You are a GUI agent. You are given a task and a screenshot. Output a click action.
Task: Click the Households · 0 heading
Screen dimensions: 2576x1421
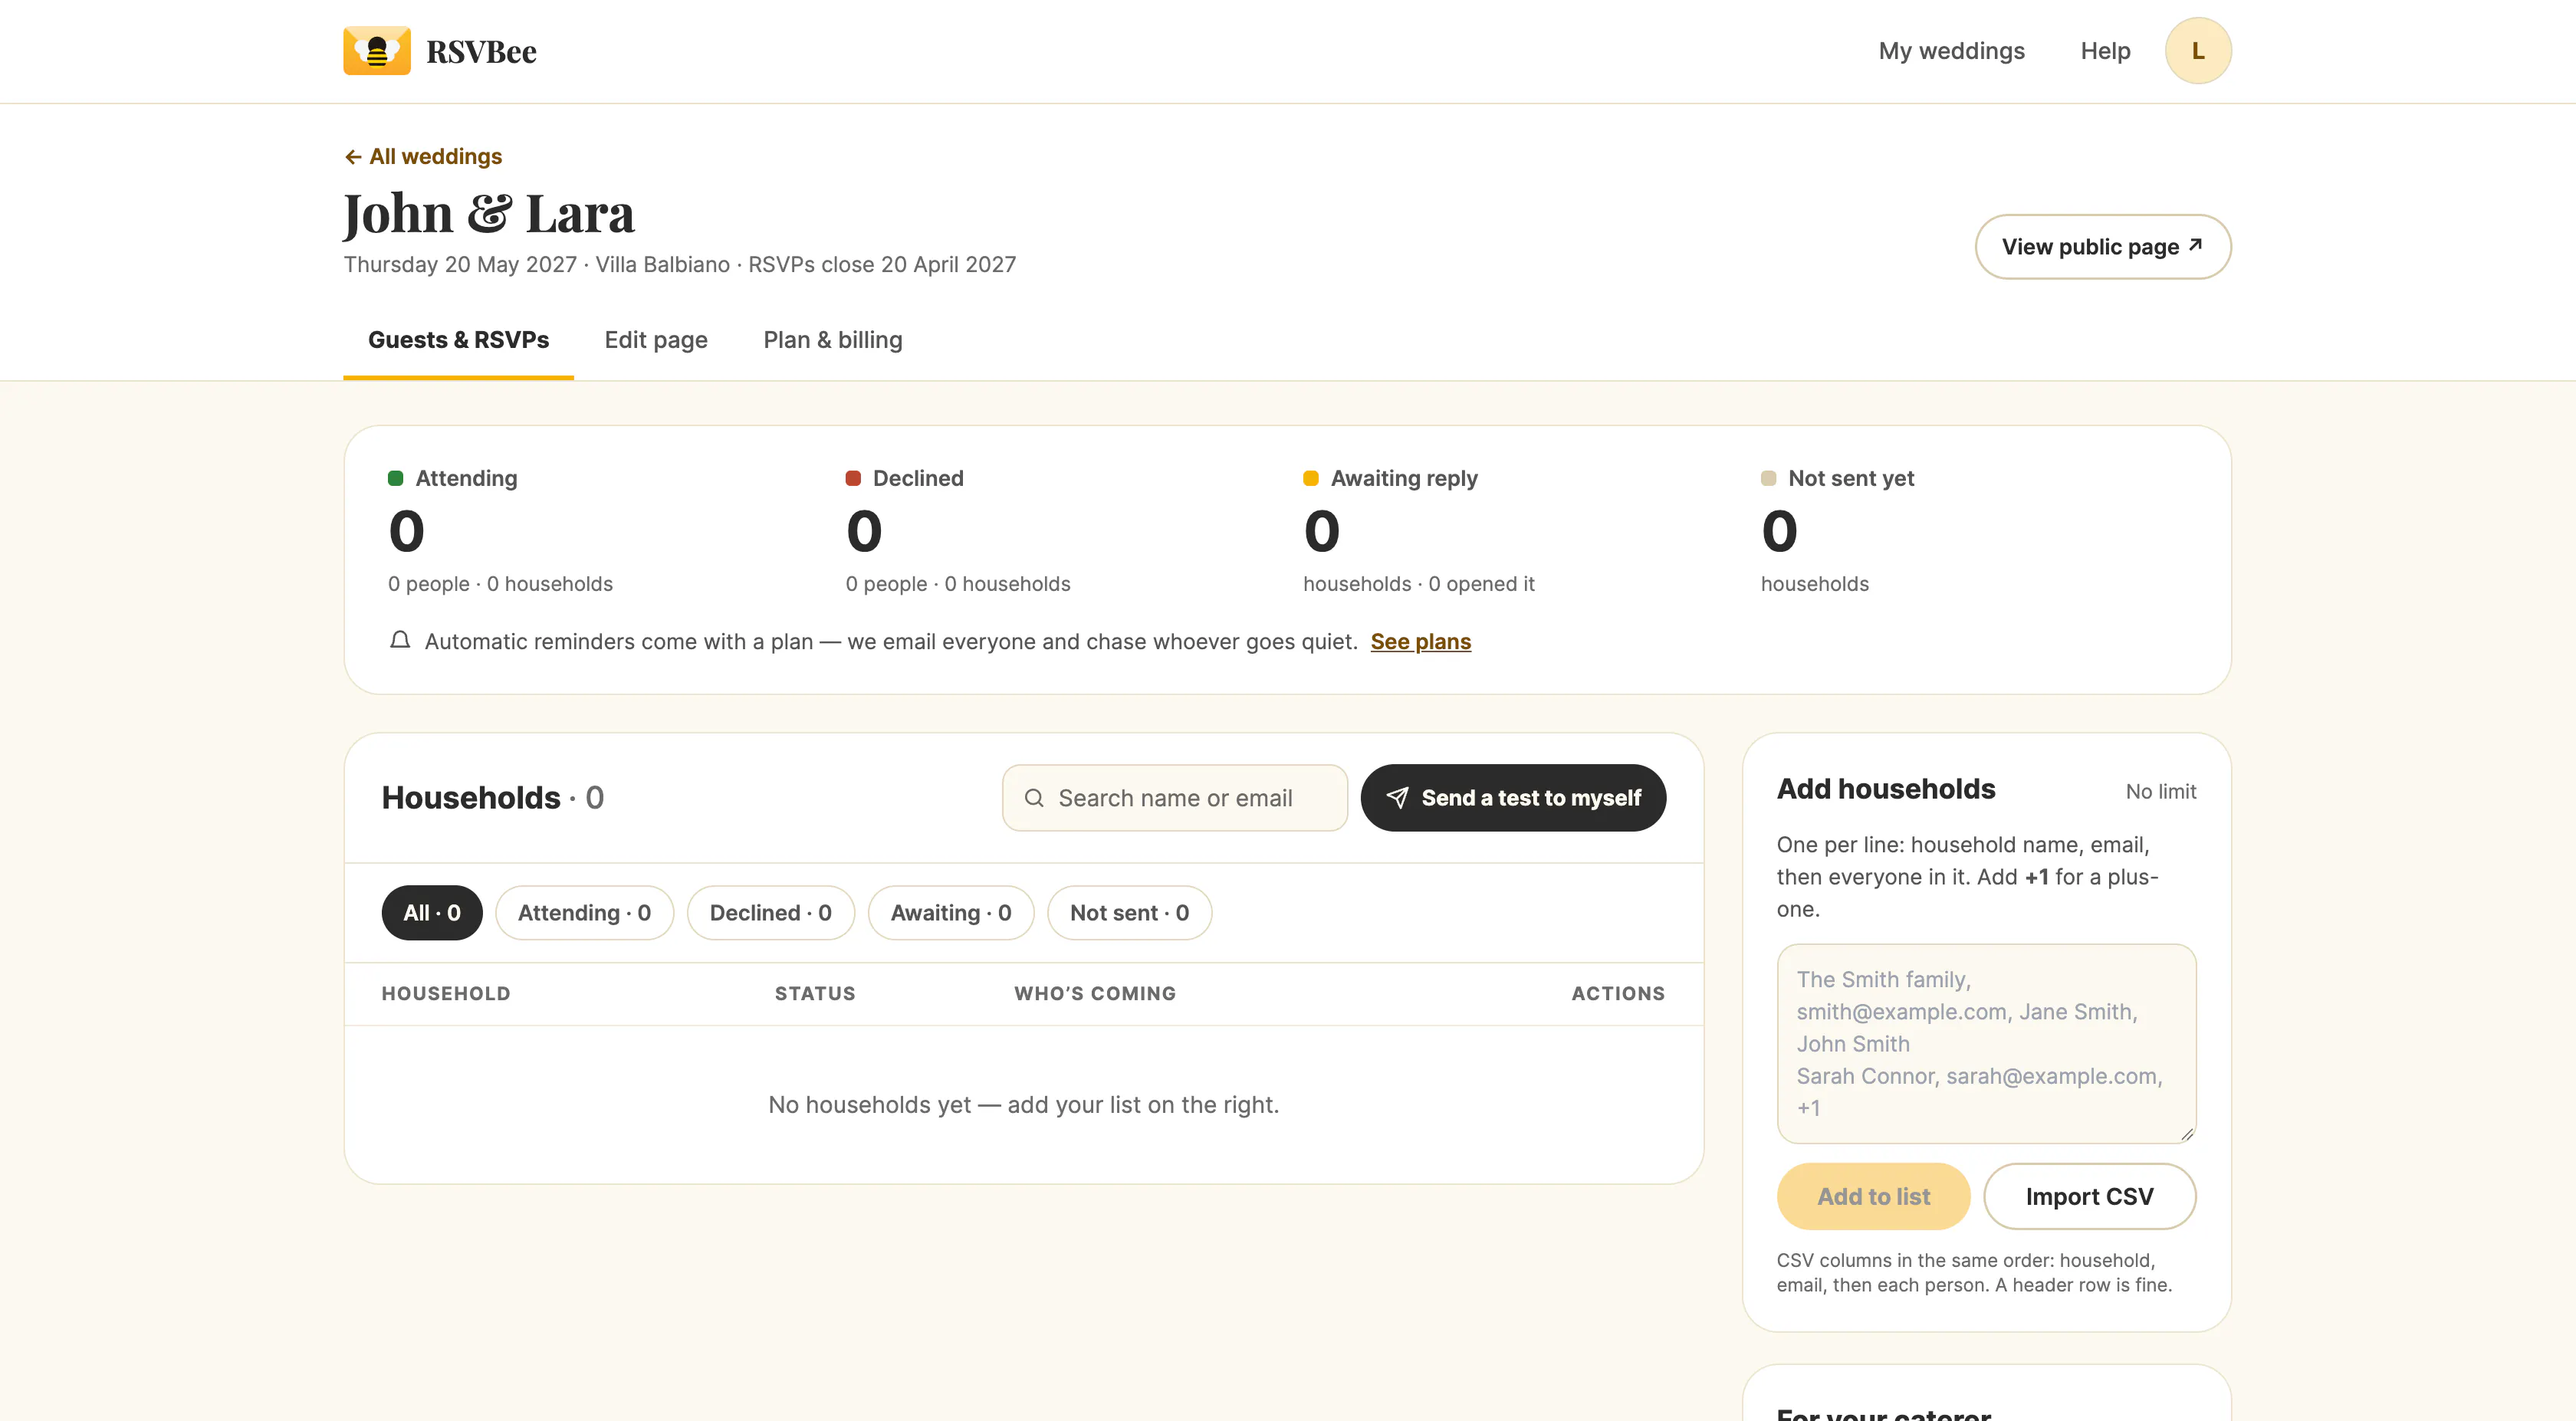pos(493,798)
